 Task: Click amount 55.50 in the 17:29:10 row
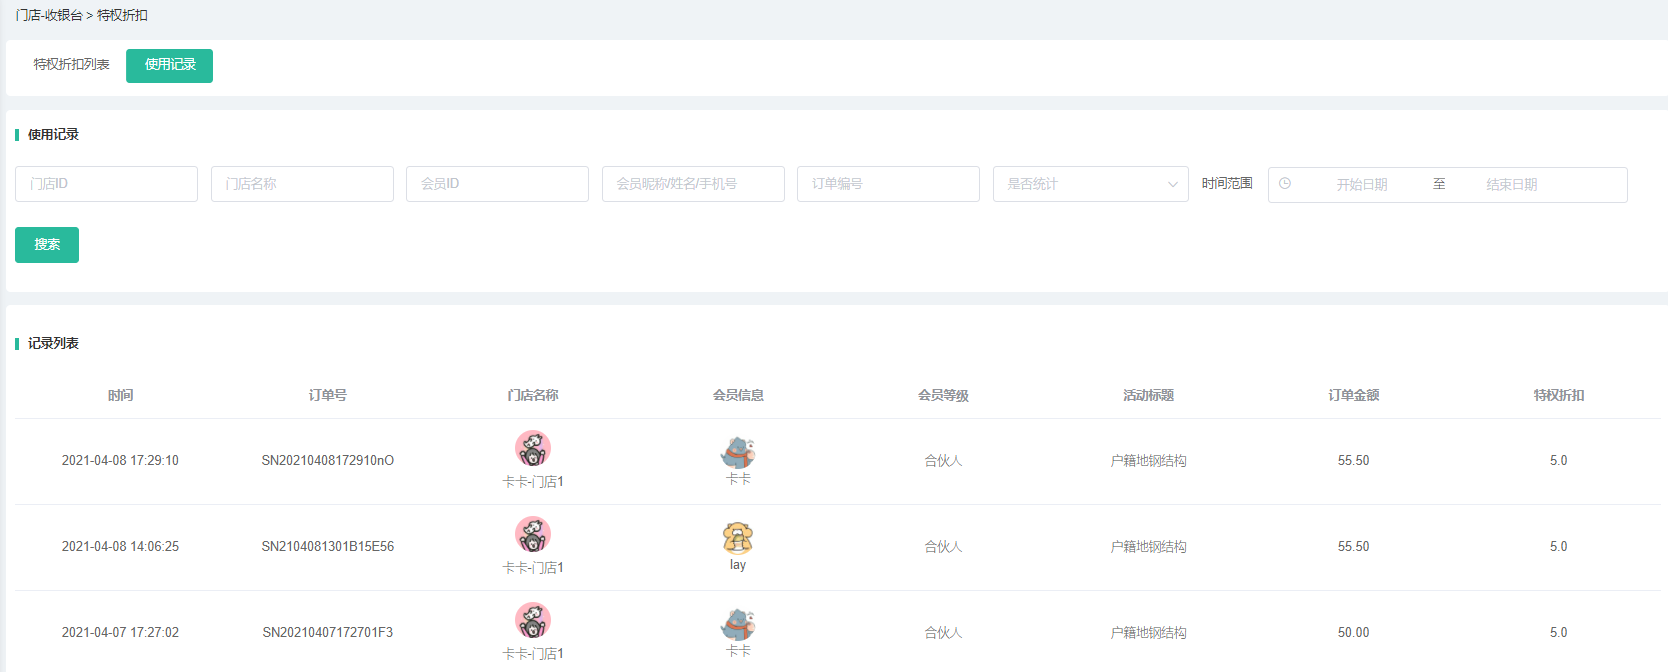(1353, 461)
